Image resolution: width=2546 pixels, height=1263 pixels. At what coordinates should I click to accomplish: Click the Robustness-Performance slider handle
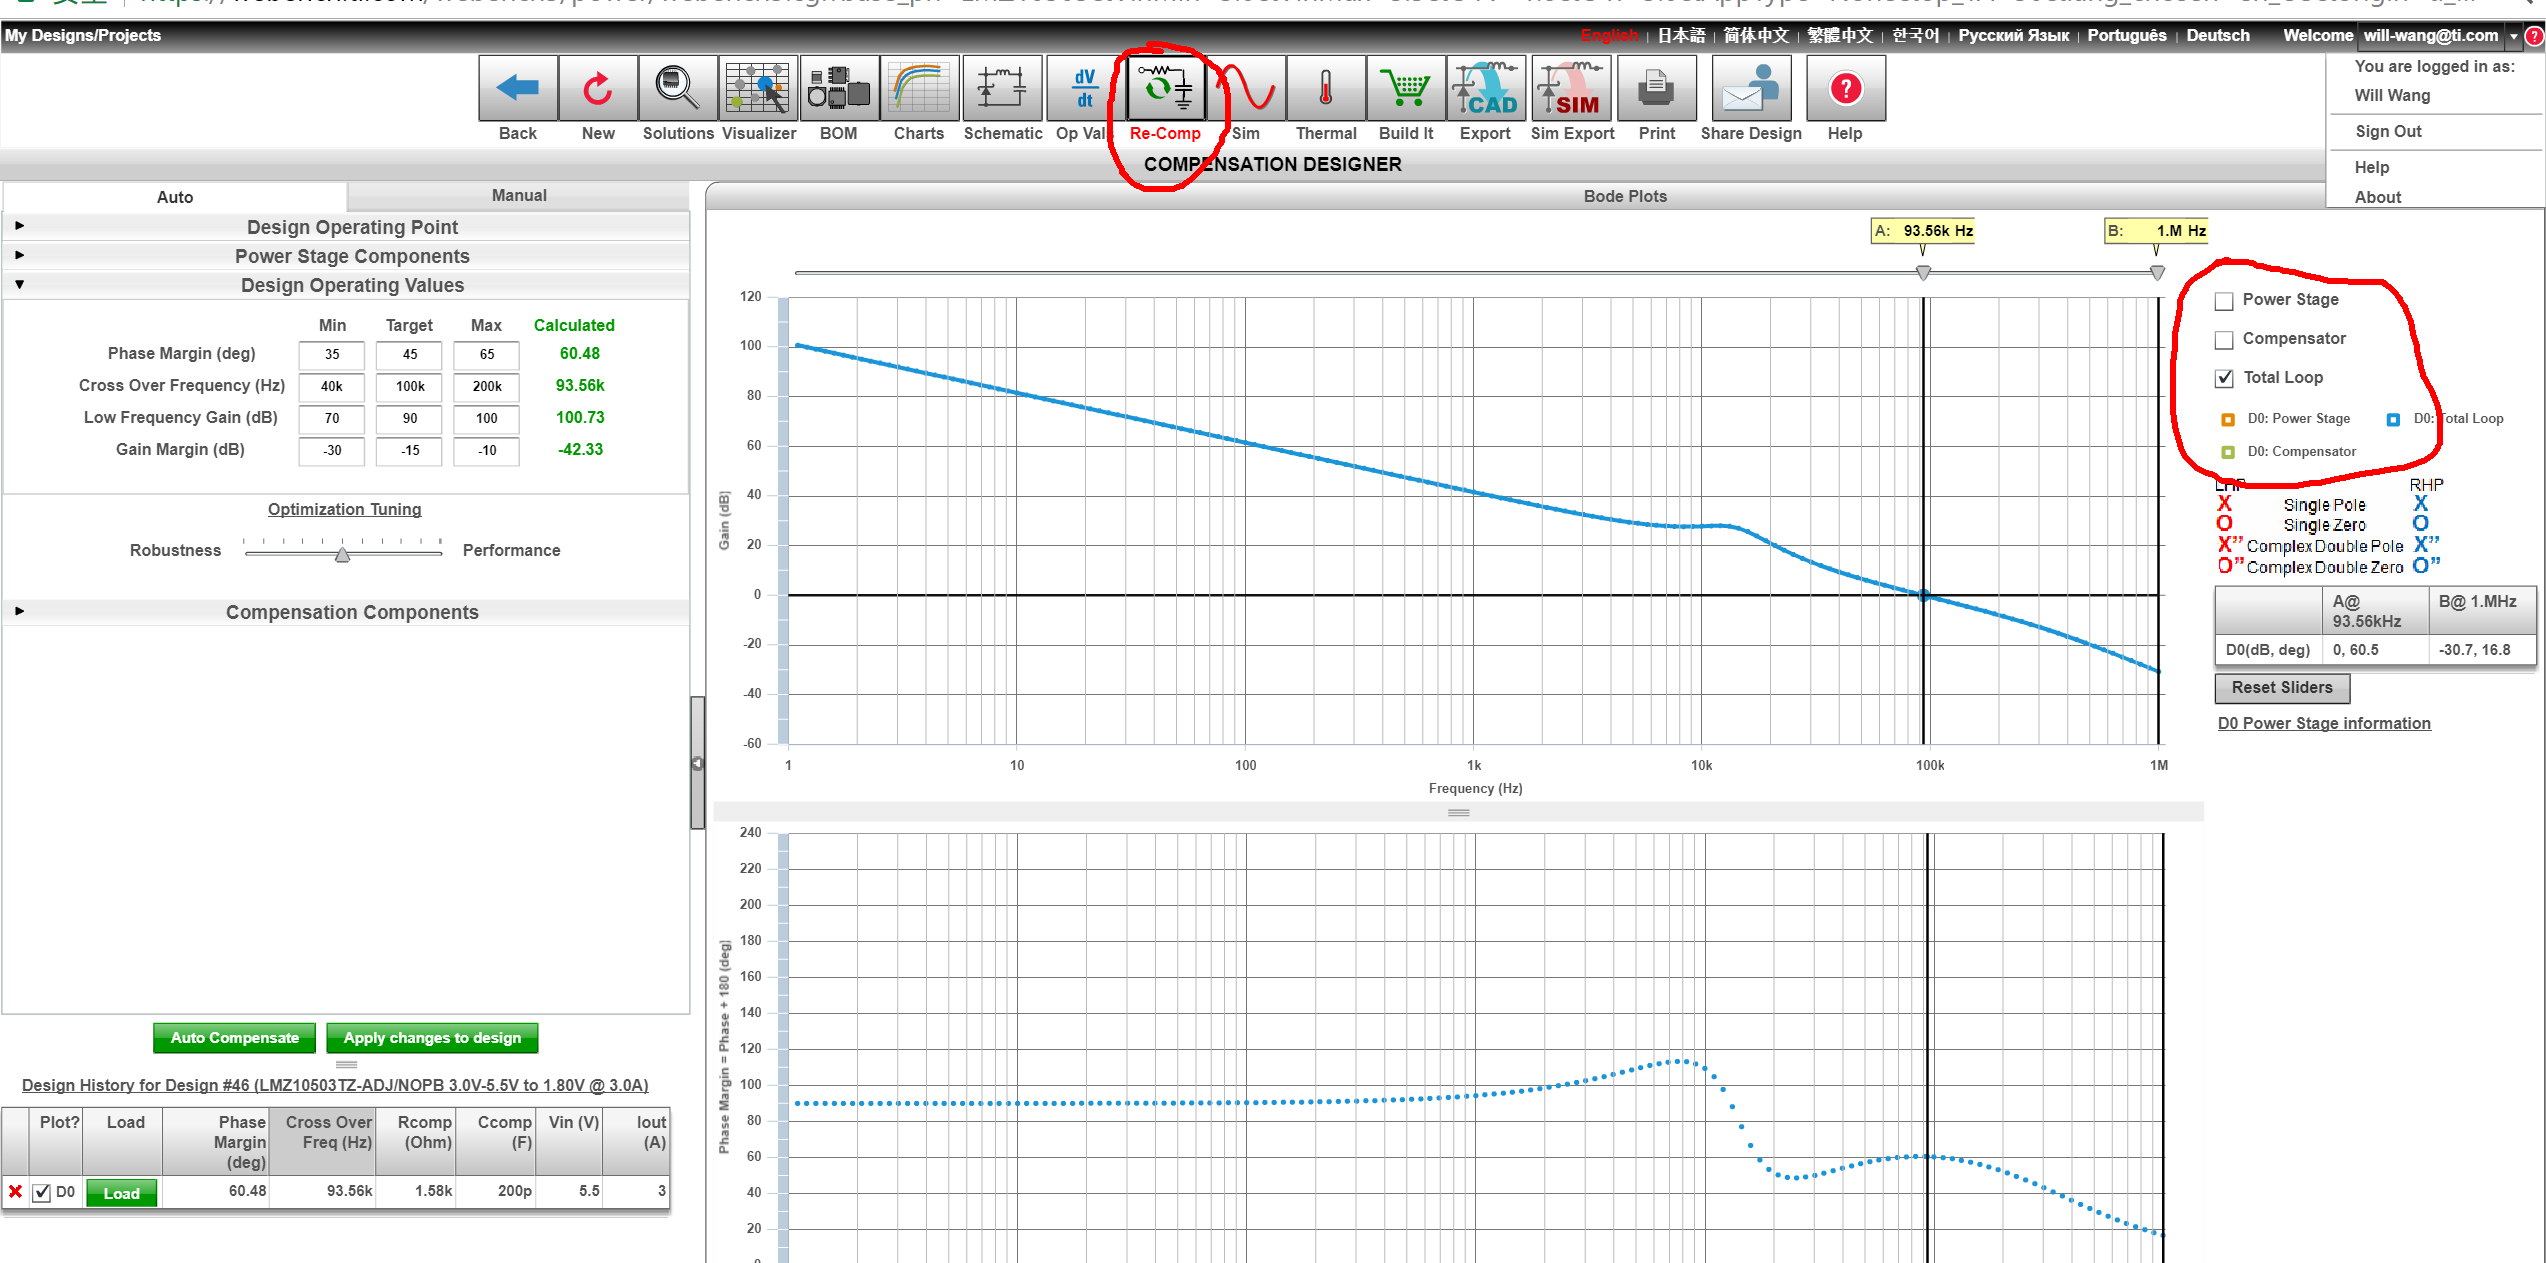coord(342,554)
